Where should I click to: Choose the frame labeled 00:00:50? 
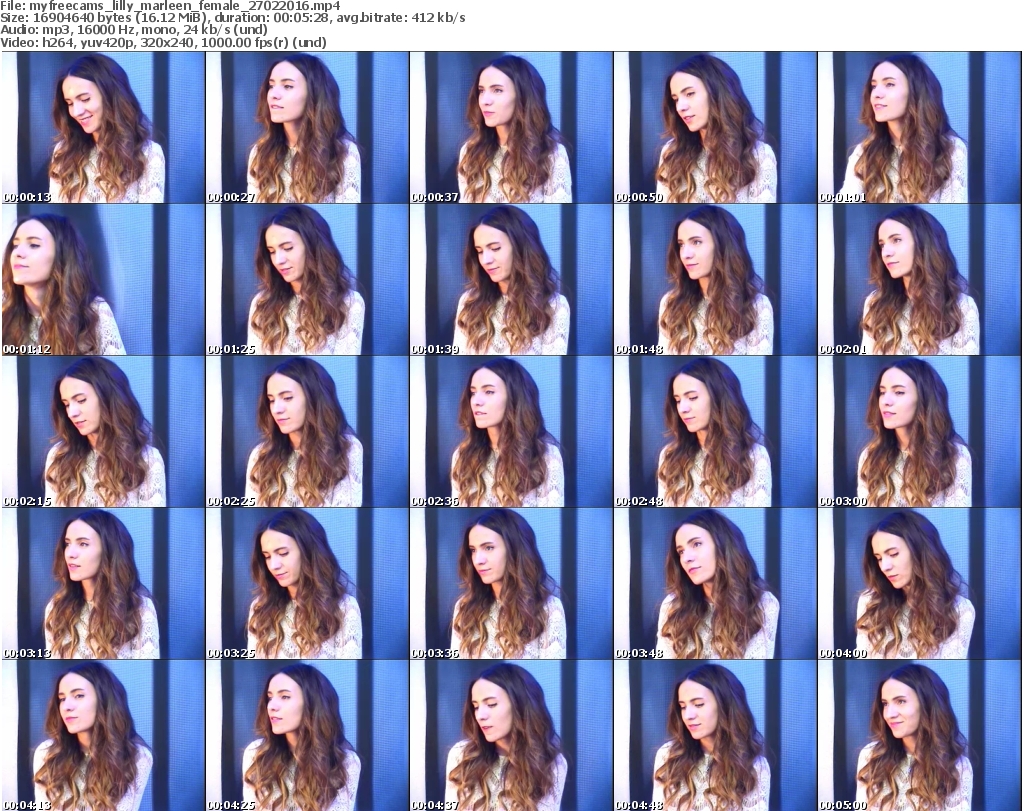pos(715,127)
